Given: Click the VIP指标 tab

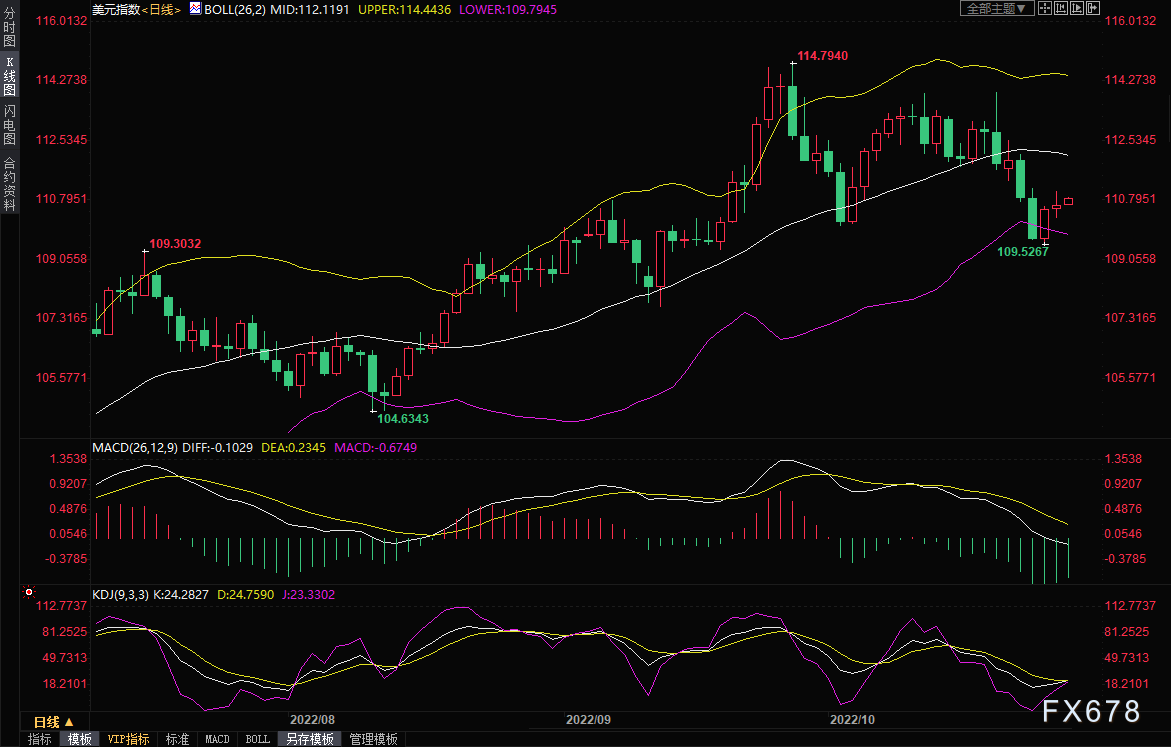Looking at the screenshot, I should click(128, 739).
